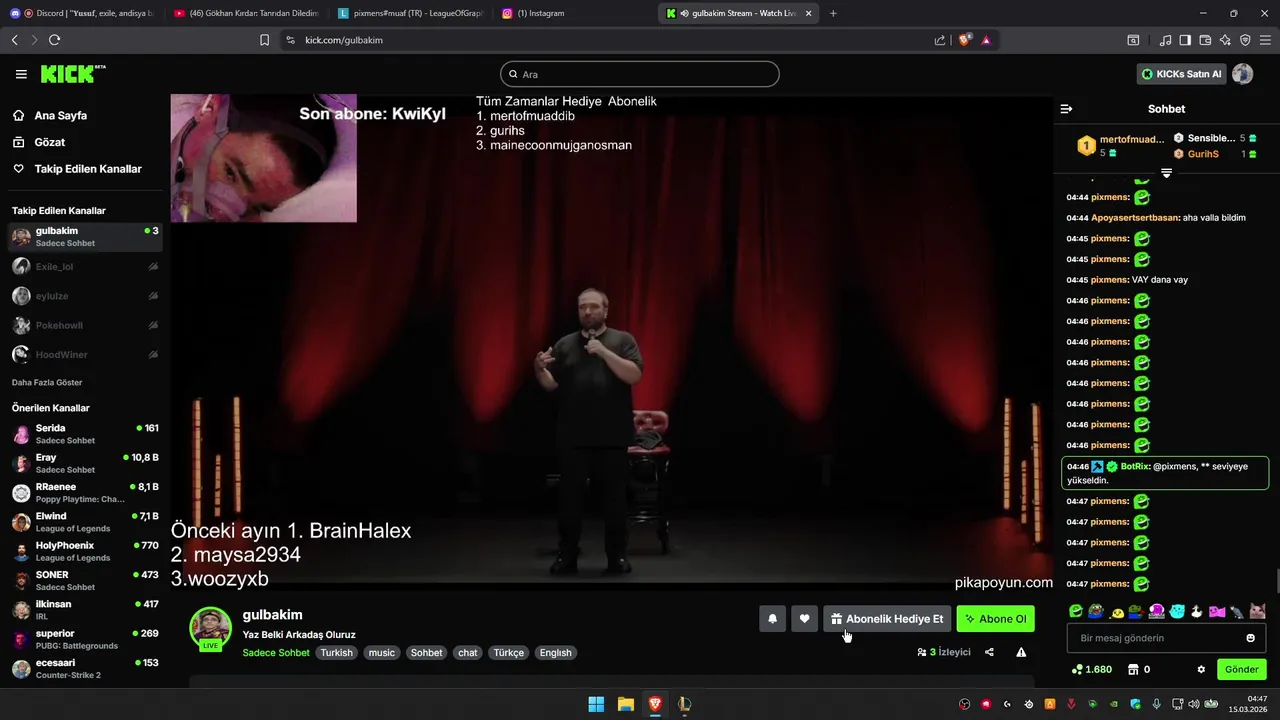The height and width of the screenshot is (720, 1280).
Task: Open a new browser tab
Action: pos(833,13)
